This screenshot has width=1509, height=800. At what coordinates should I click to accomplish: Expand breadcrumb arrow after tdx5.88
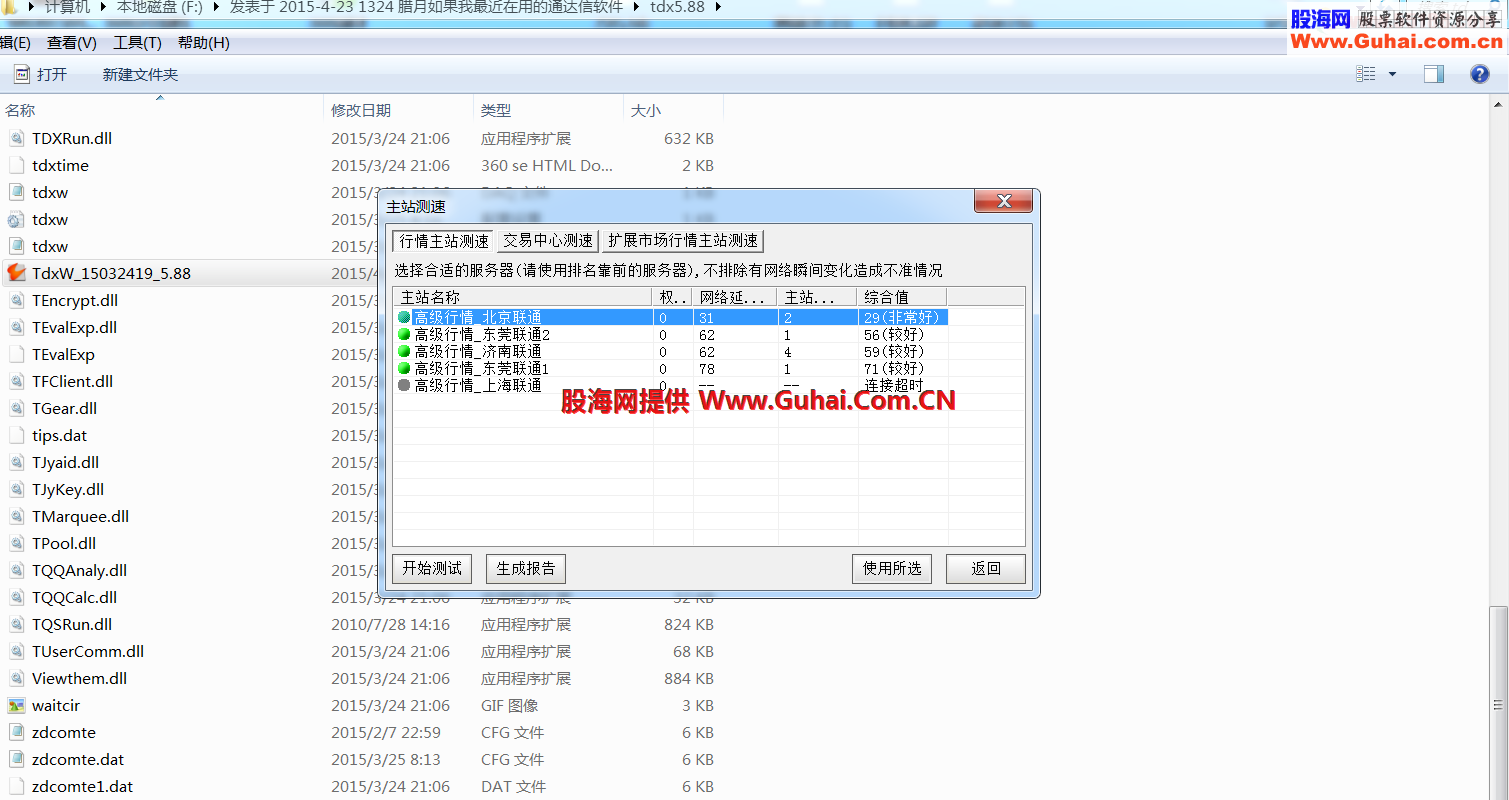[x=719, y=7]
